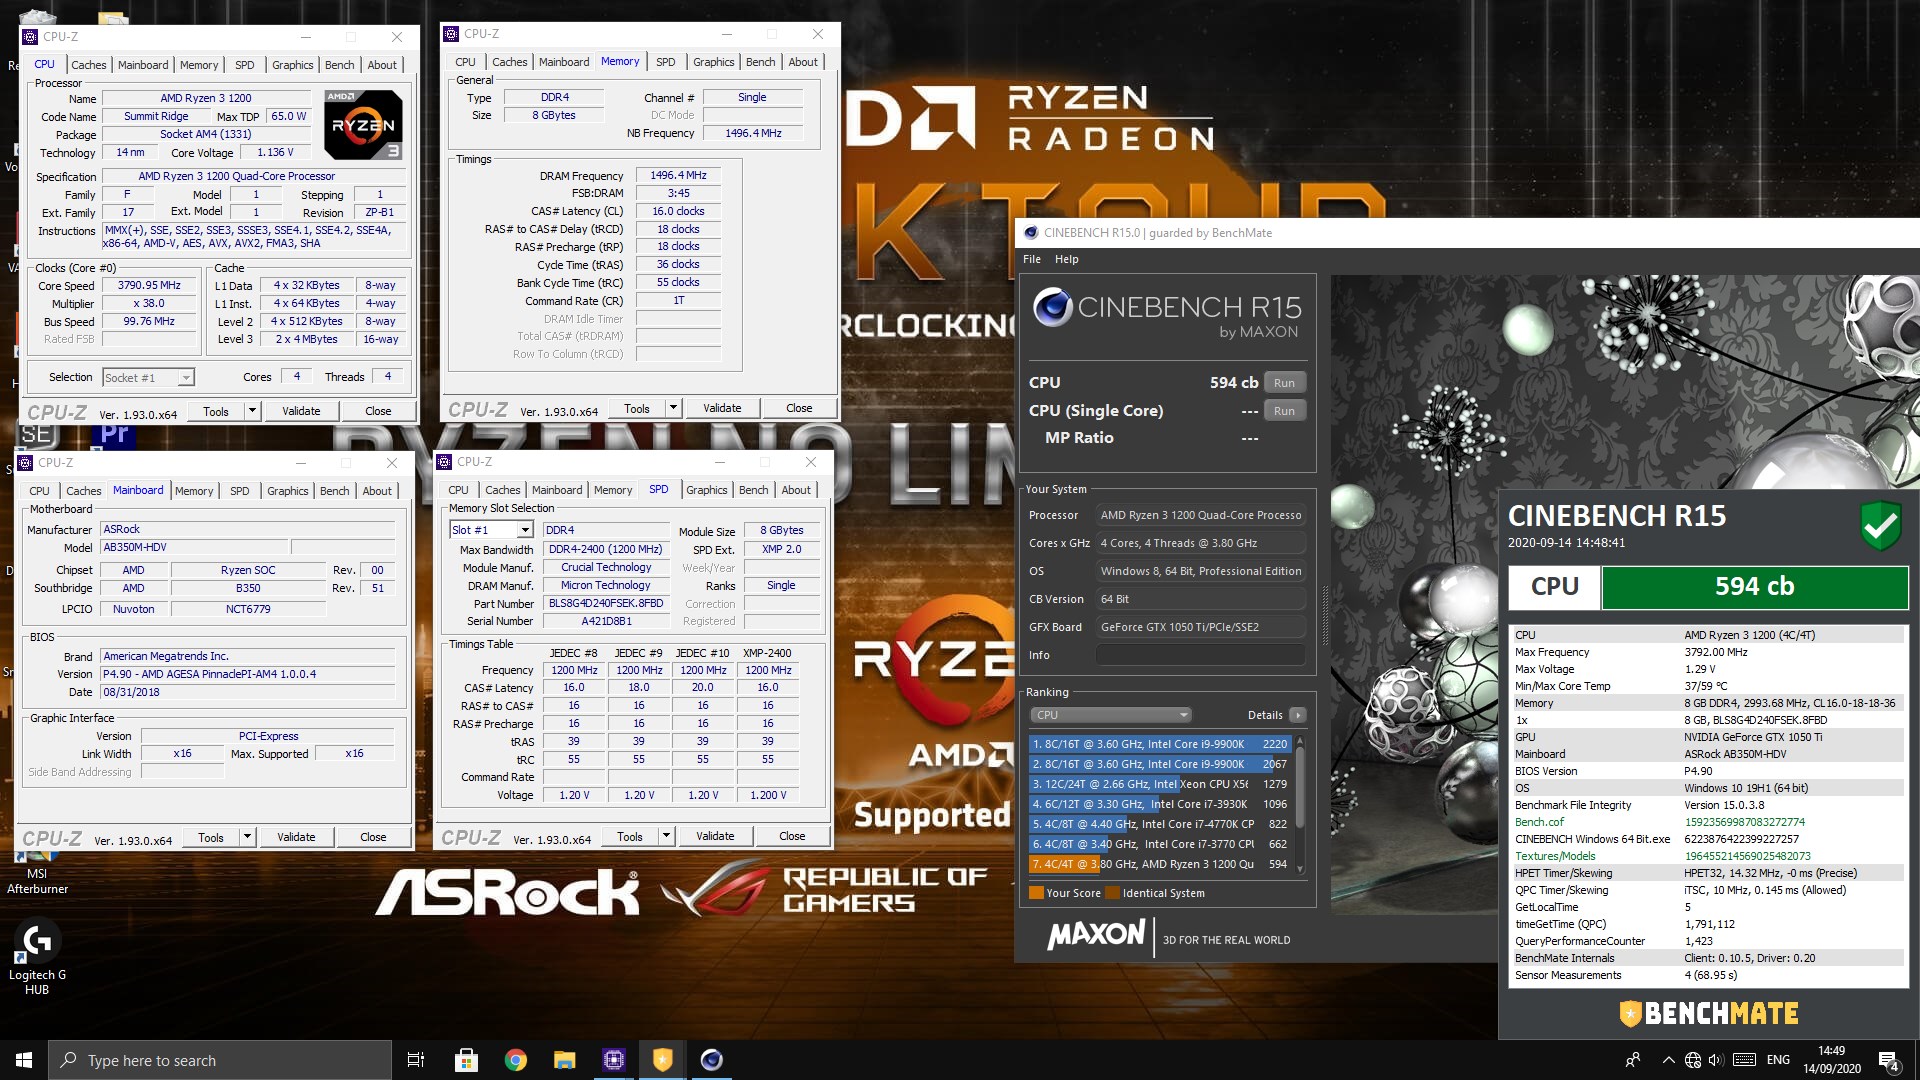Open Microsoft Store from the taskbar

pyautogui.click(x=466, y=1060)
